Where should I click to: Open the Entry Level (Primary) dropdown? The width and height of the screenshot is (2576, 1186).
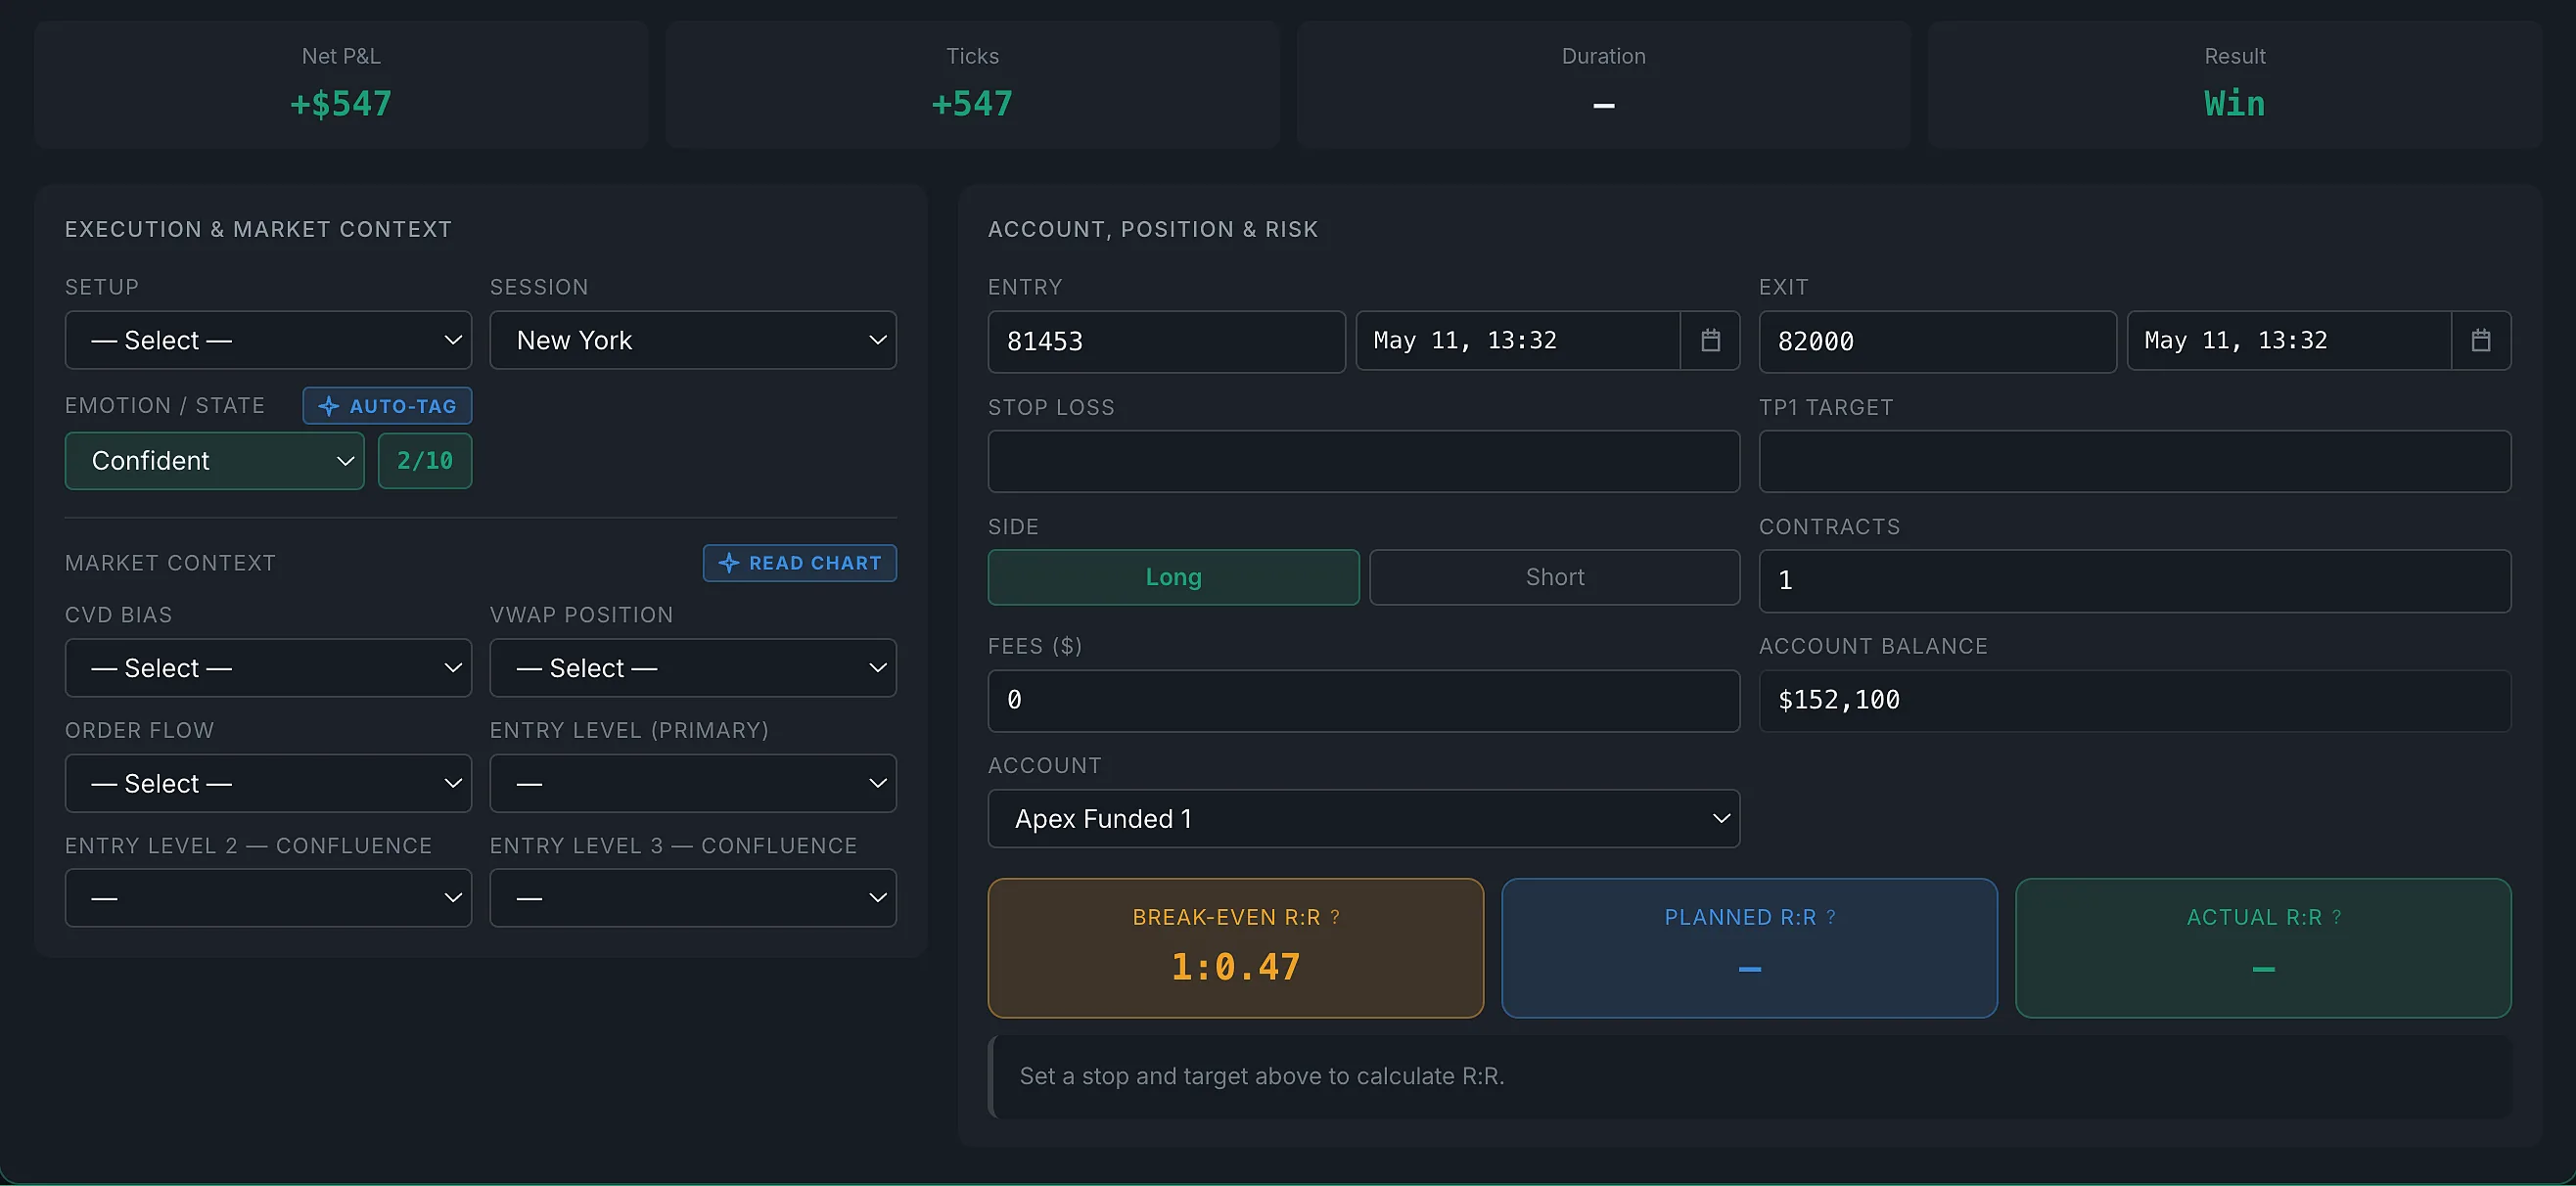[x=693, y=783]
